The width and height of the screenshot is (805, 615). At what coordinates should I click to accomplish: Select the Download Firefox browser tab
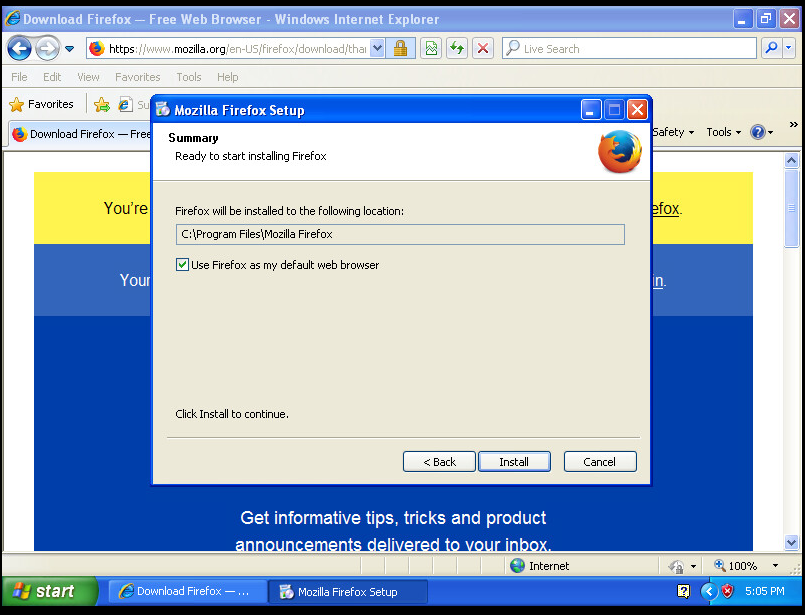click(81, 134)
